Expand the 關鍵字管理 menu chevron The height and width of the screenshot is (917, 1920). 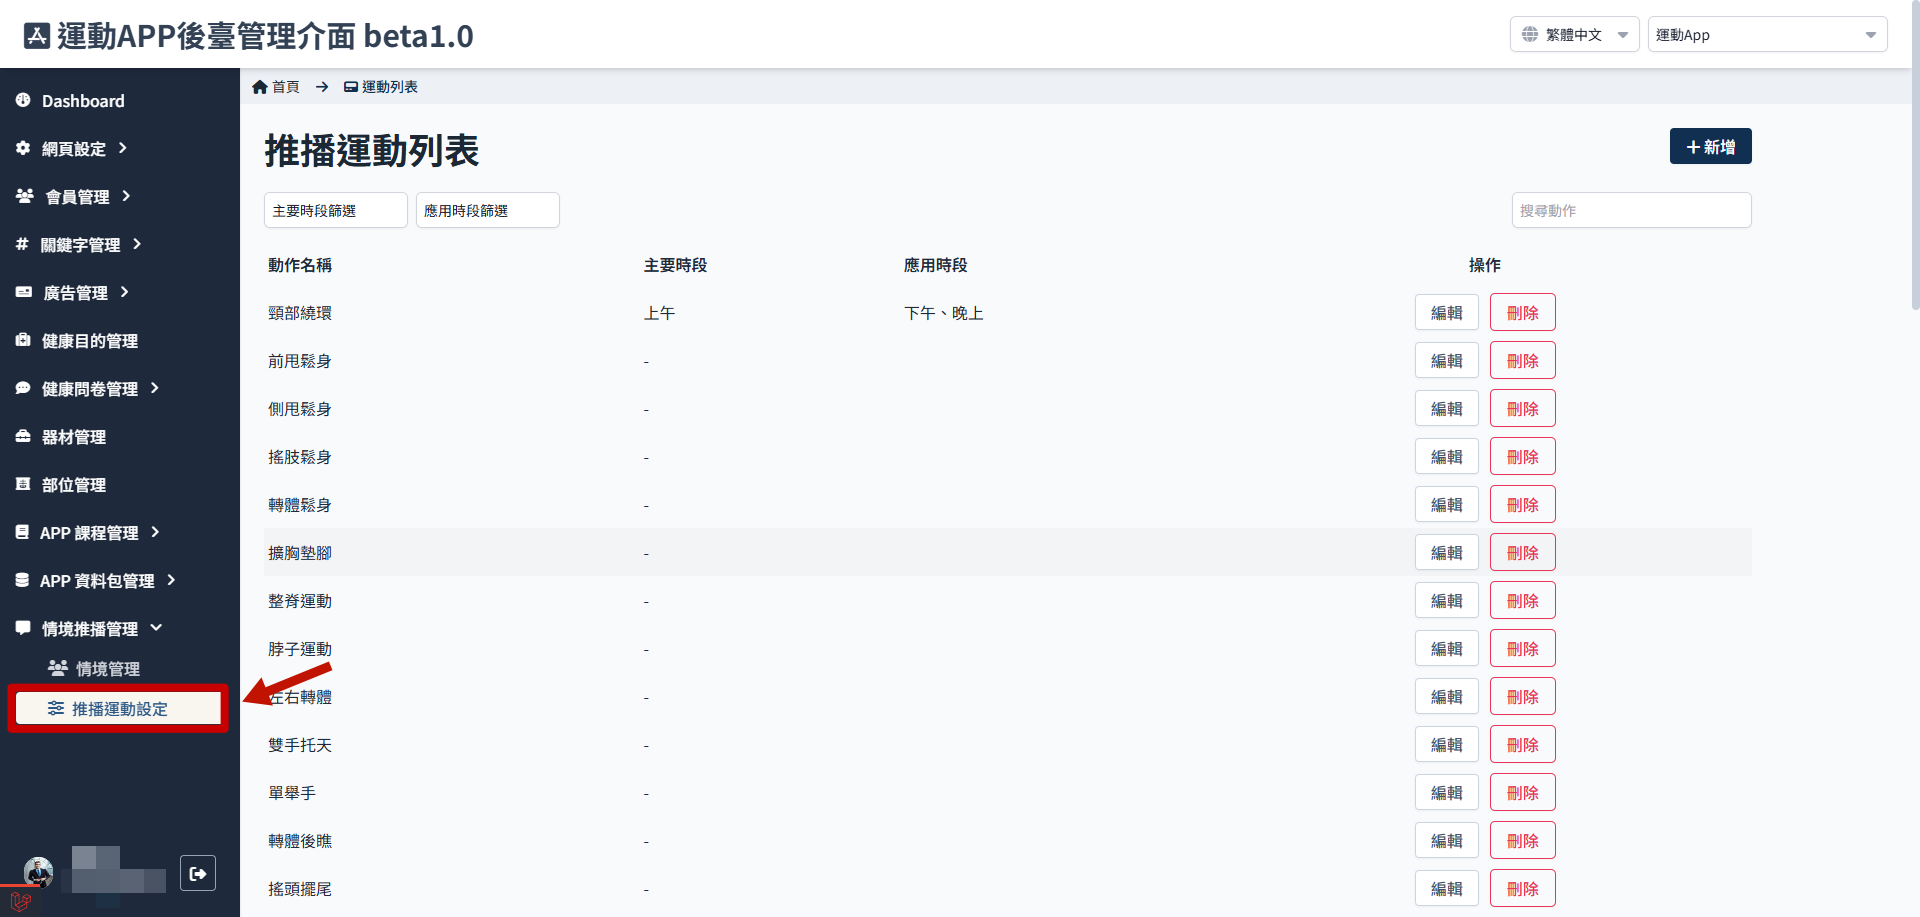pyautogui.click(x=137, y=244)
